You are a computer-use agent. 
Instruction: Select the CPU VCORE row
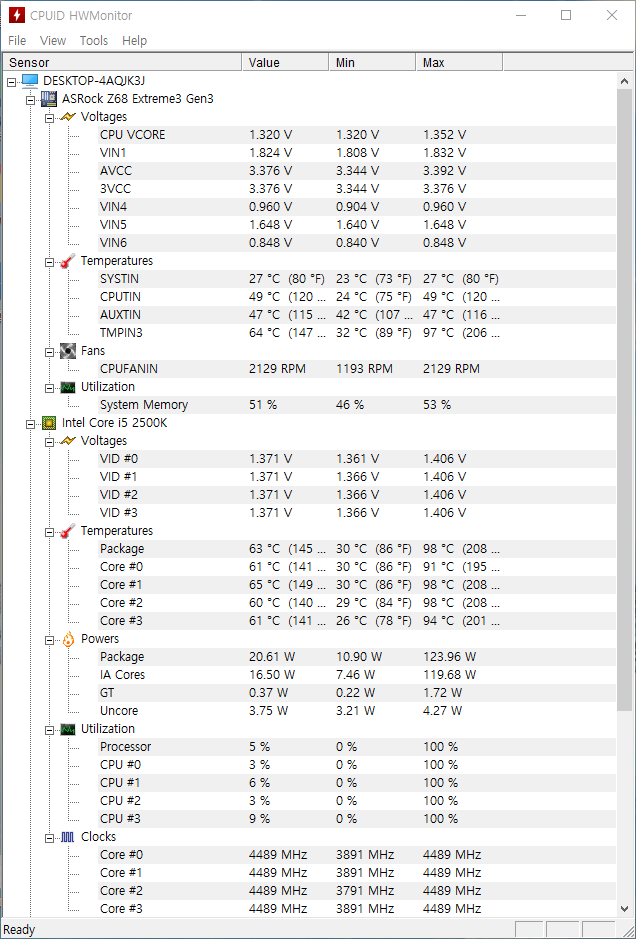click(x=357, y=135)
